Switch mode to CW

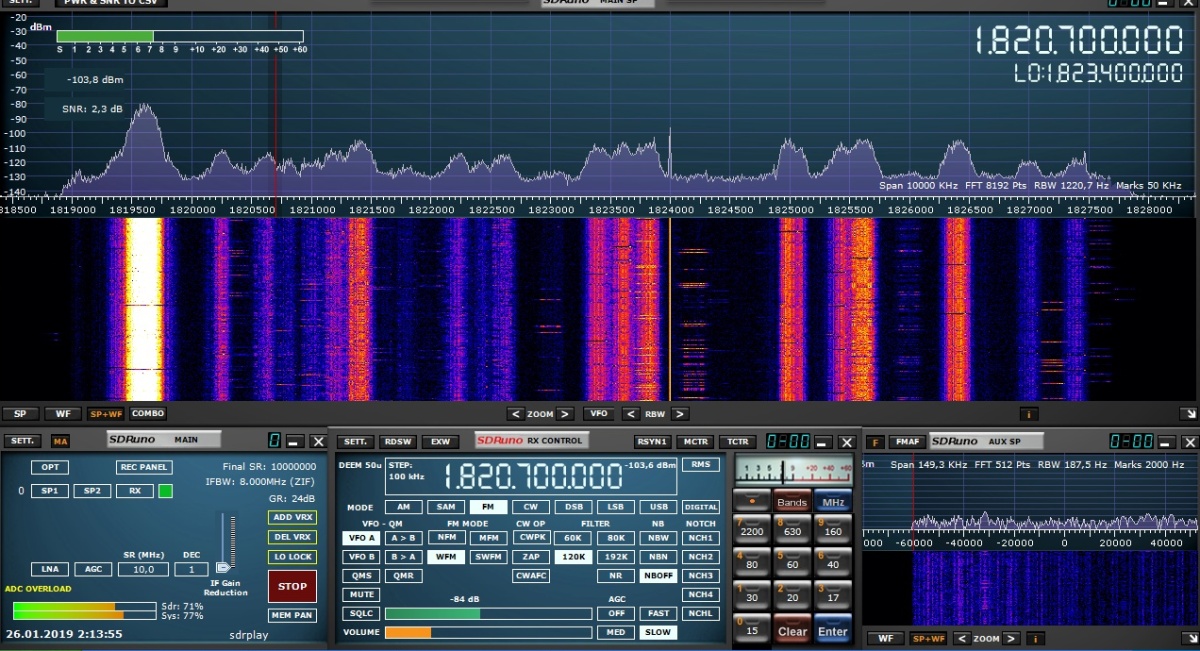[531, 507]
